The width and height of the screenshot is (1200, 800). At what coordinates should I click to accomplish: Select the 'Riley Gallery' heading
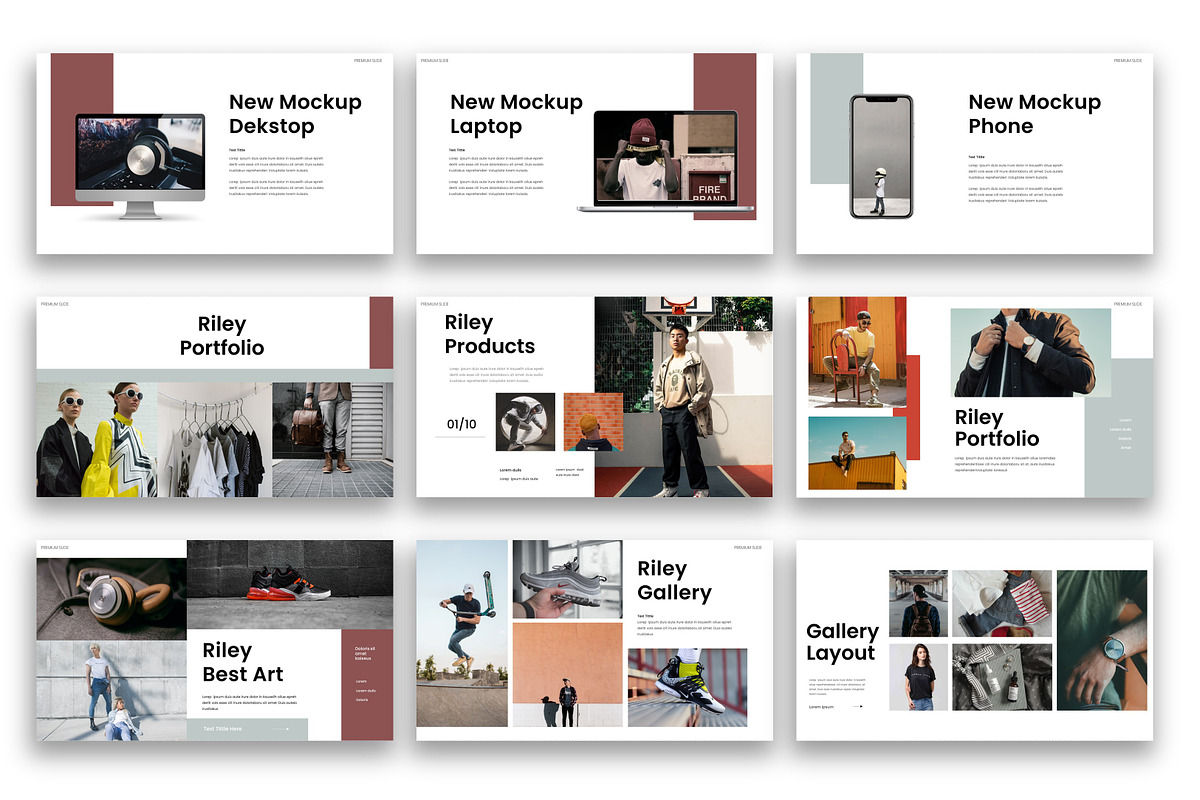pos(675,581)
